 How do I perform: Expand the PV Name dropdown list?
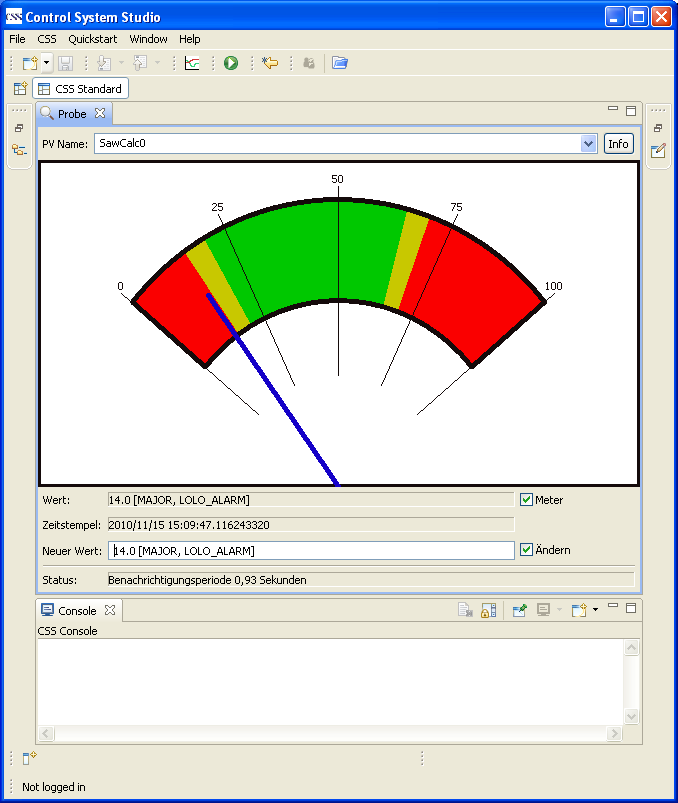click(588, 144)
